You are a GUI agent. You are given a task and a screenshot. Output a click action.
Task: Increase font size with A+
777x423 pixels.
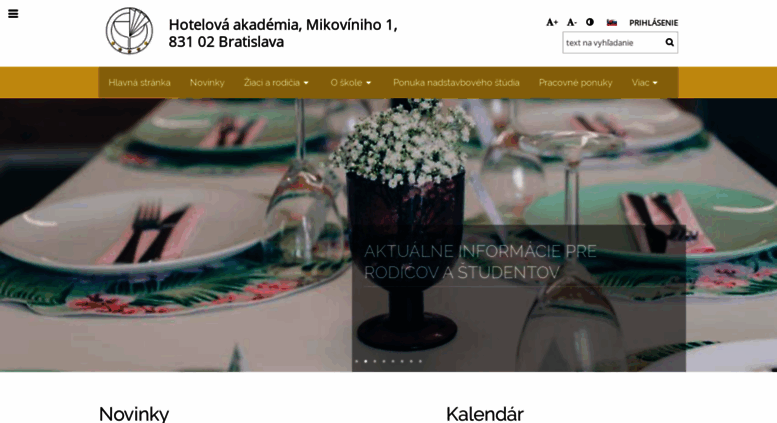click(552, 22)
